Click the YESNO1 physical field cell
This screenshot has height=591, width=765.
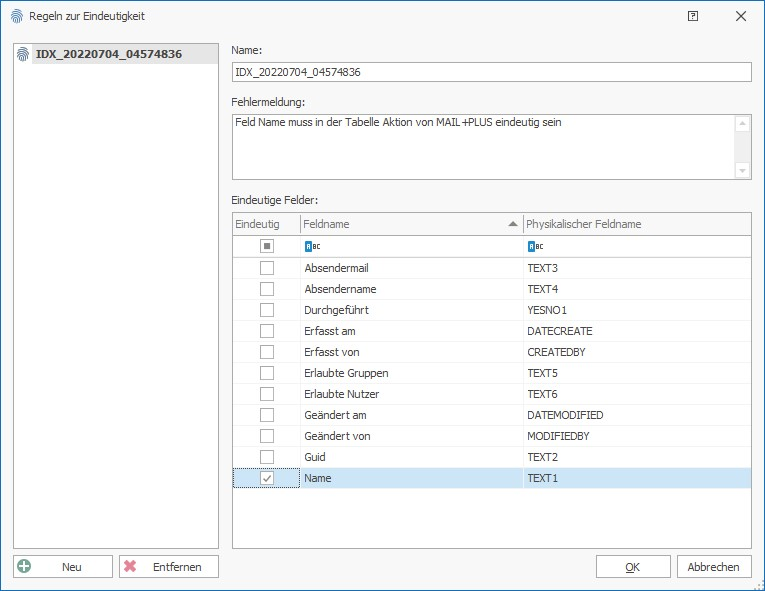click(637, 310)
